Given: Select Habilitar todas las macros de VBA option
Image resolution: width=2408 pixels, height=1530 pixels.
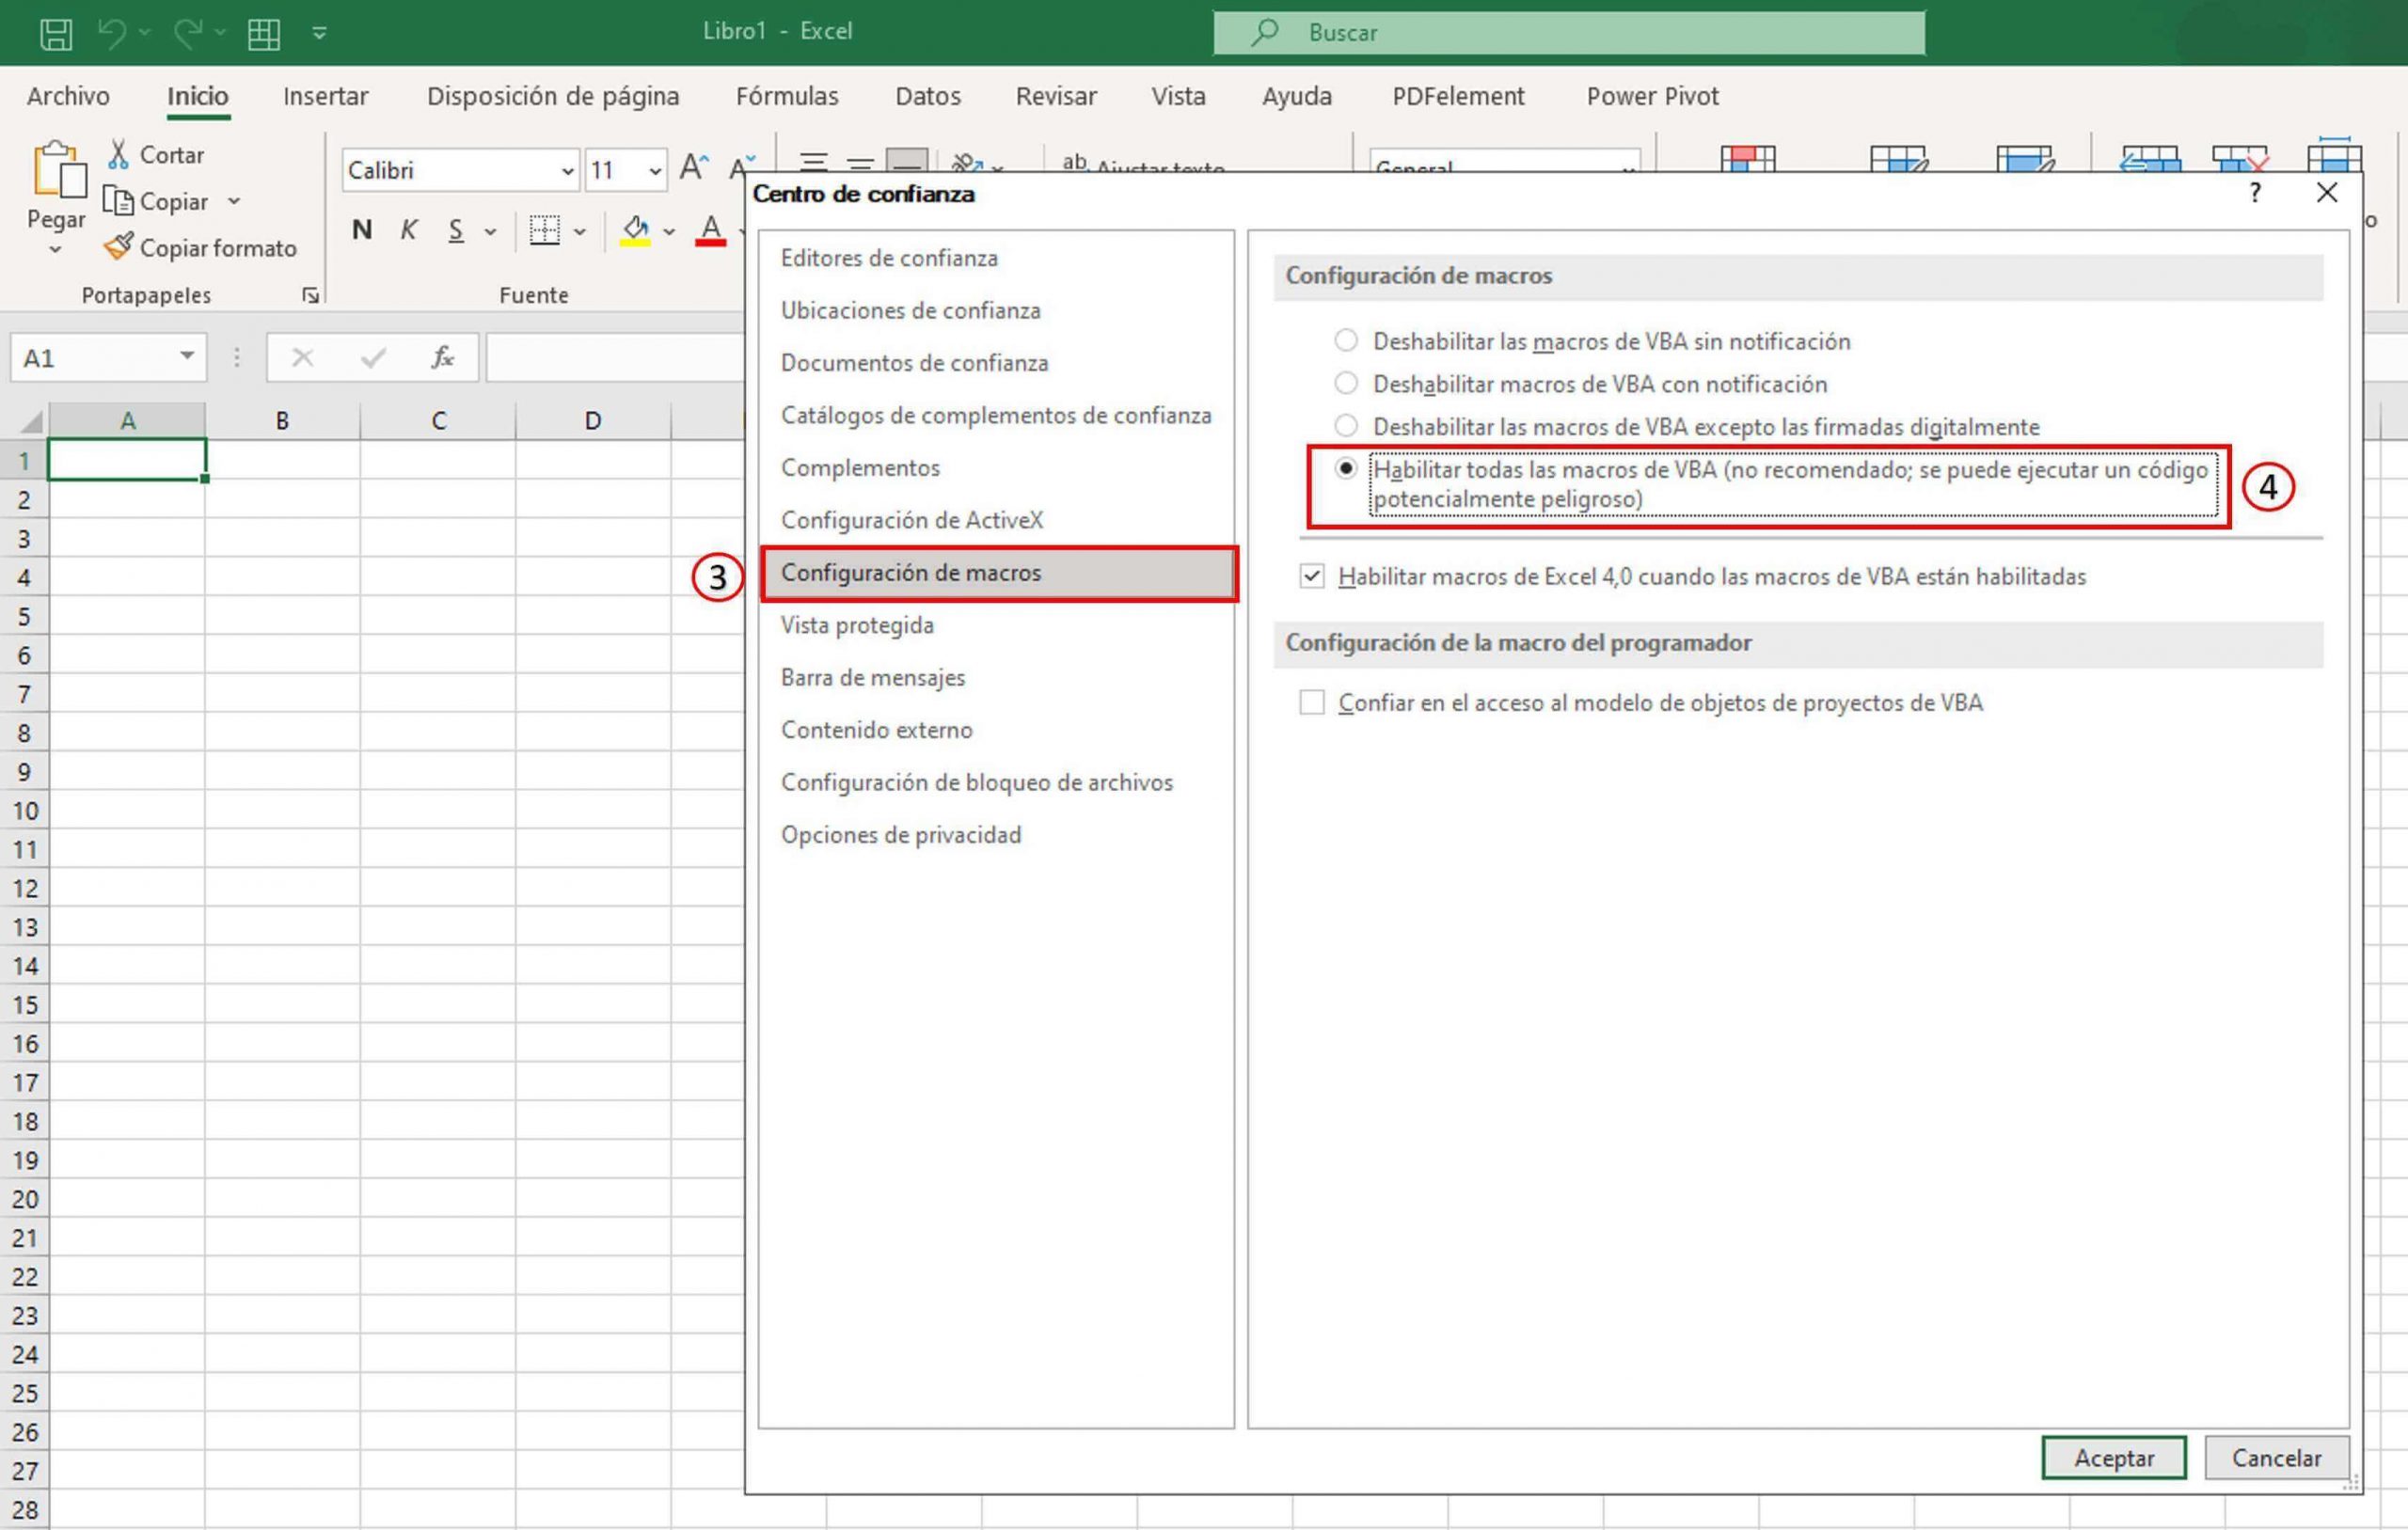Looking at the screenshot, I should tap(1346, 467).
